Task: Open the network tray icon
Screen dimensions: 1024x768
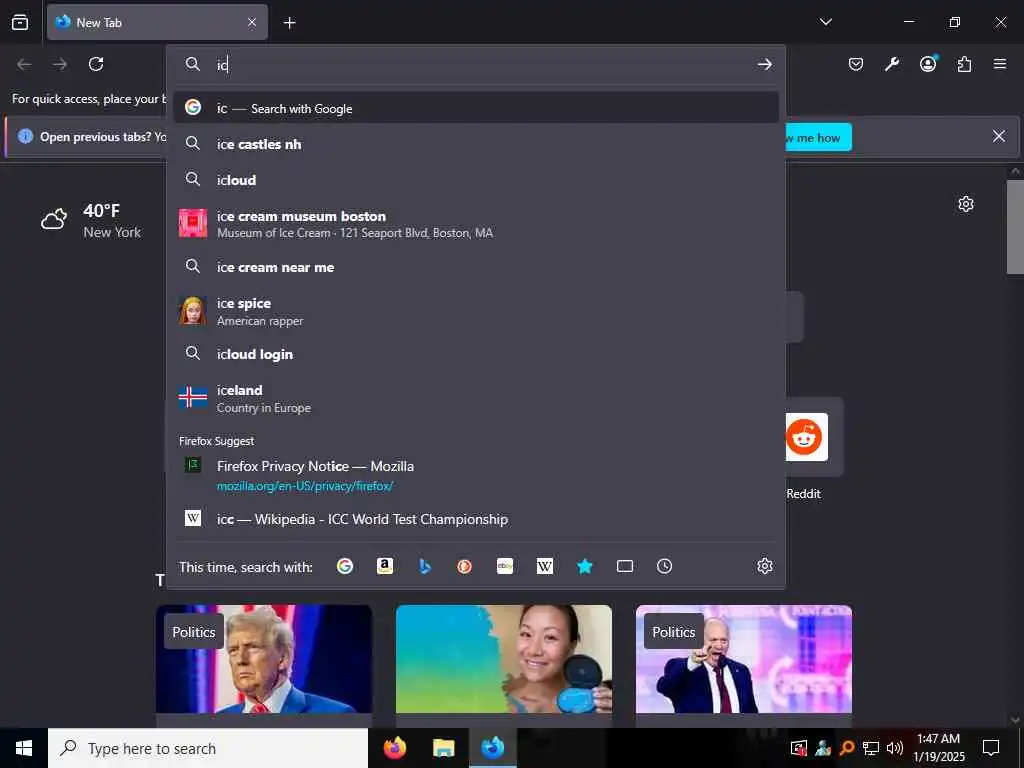Action: click(x=871, y=748)
